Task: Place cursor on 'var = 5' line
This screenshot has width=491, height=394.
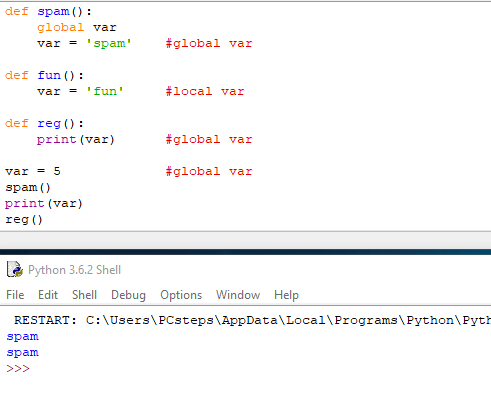Action: [33, 171]
